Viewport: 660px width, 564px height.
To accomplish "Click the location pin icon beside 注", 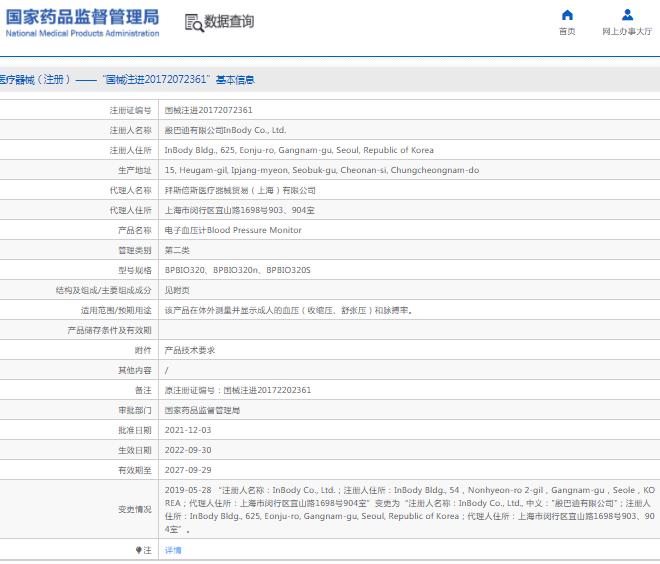I will pyautogui.click(x=138, y=550).
